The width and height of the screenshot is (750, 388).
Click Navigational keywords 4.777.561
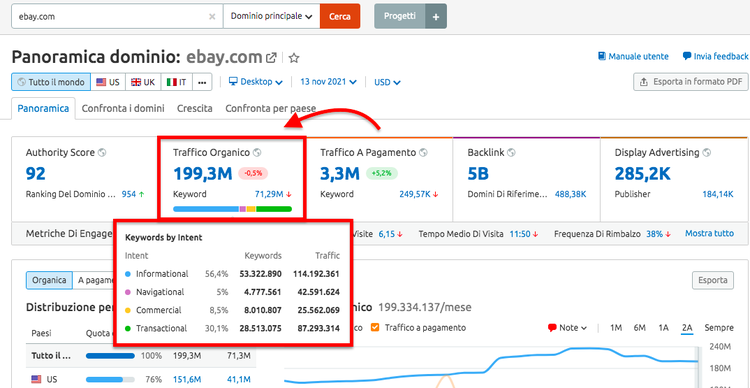[263, 292]
